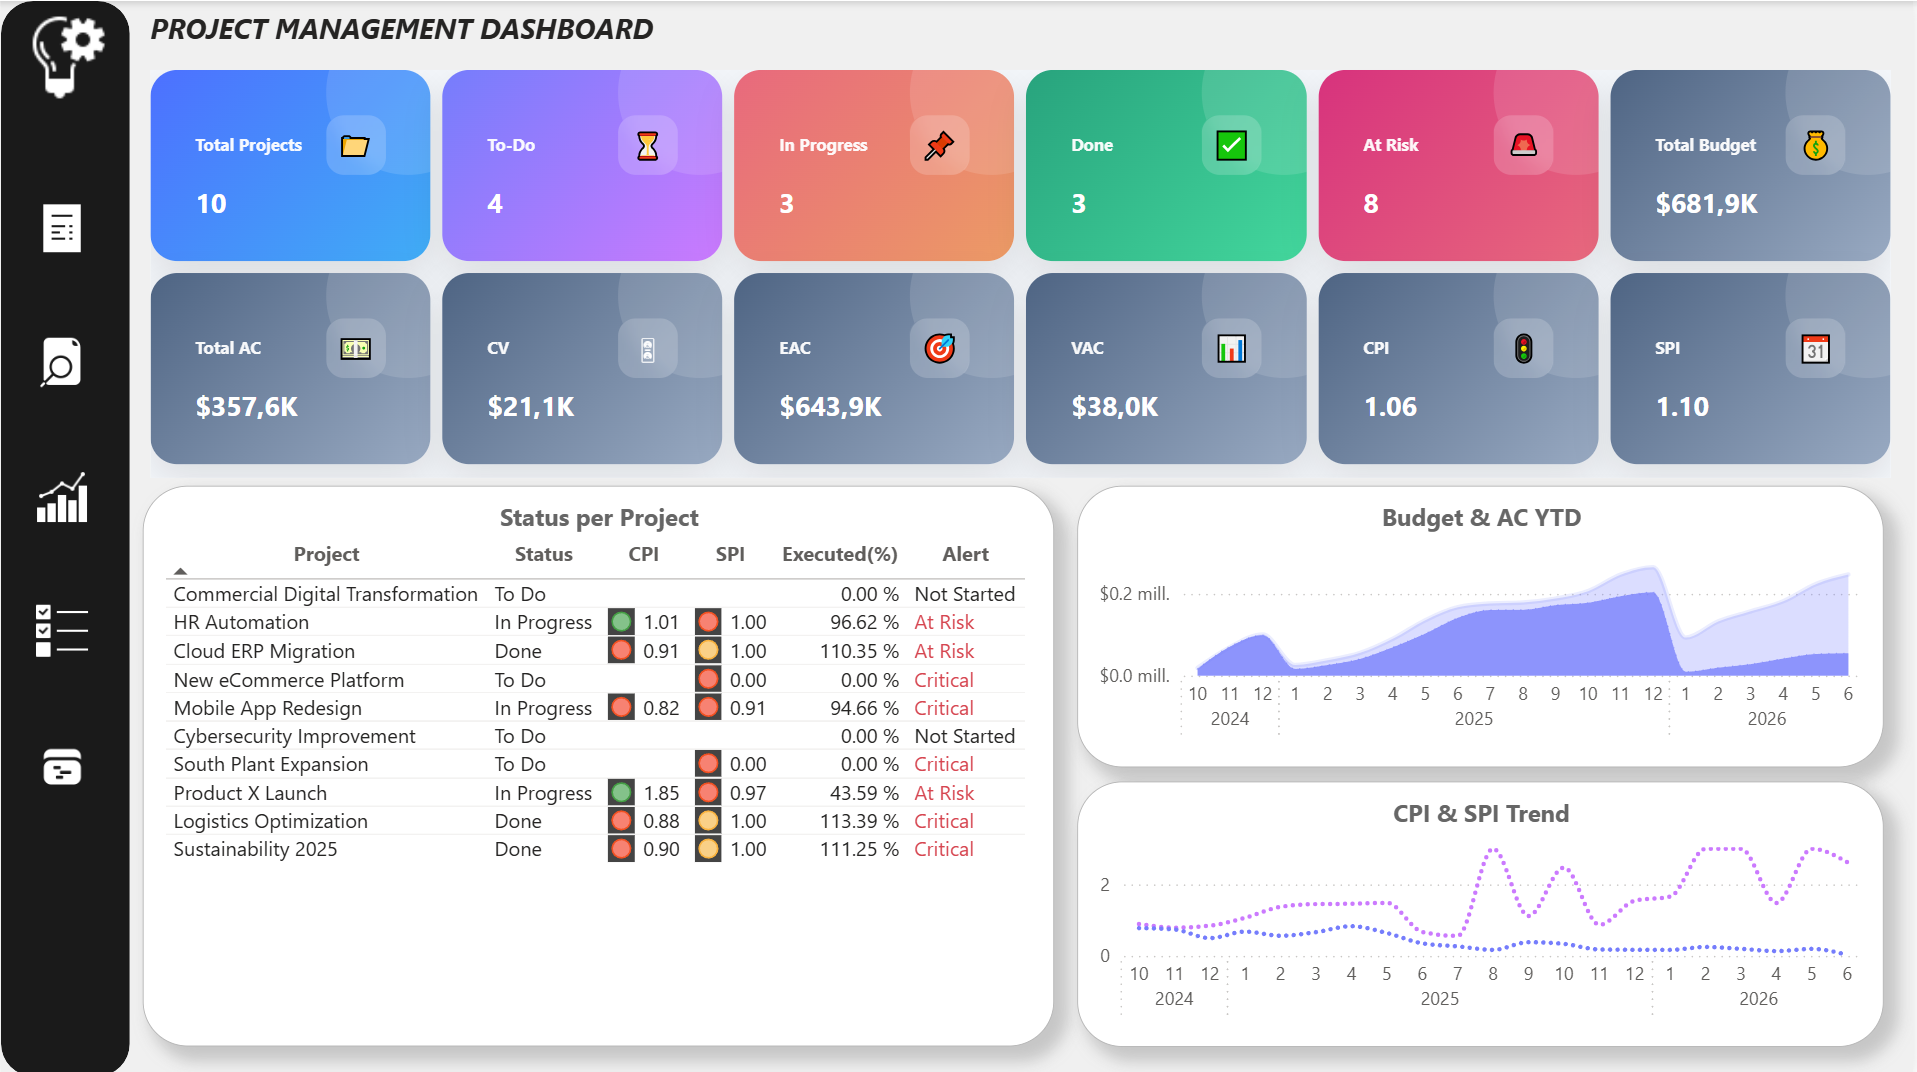Select Mobile App Redesign project name
1917x1072 pixels.
point(268,708)
